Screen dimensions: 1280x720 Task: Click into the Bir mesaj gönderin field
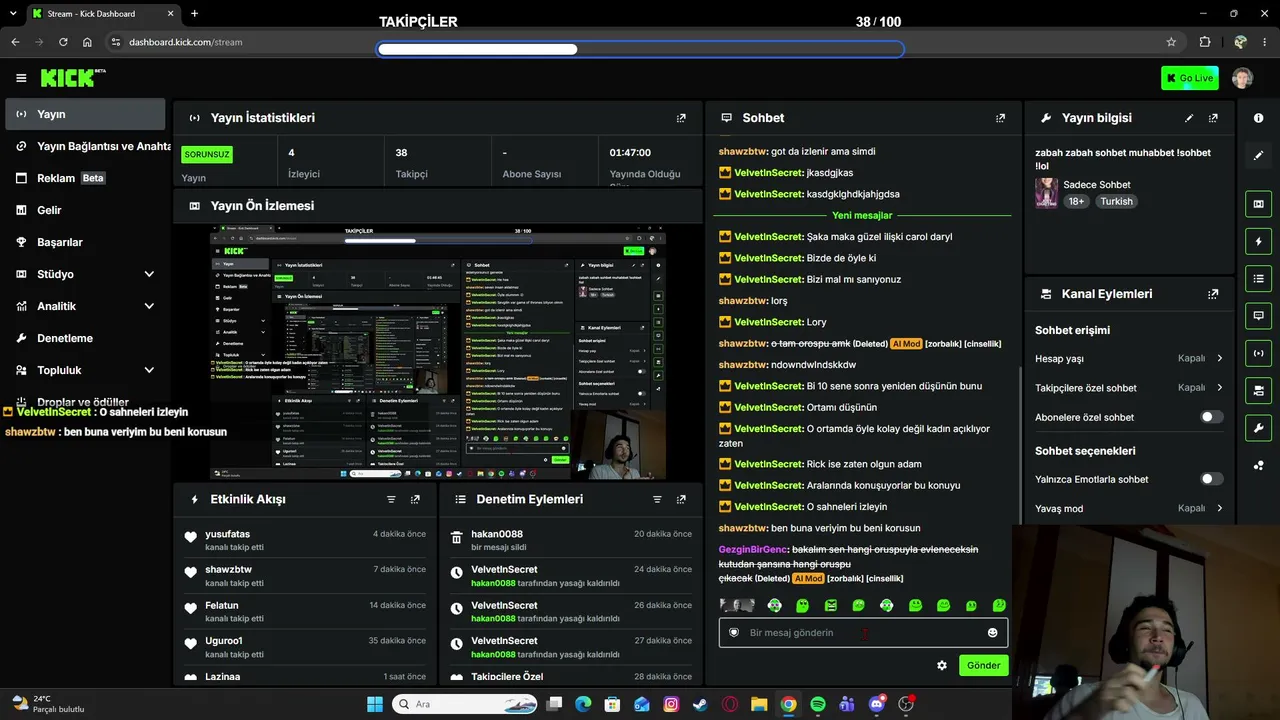(863, 633)
